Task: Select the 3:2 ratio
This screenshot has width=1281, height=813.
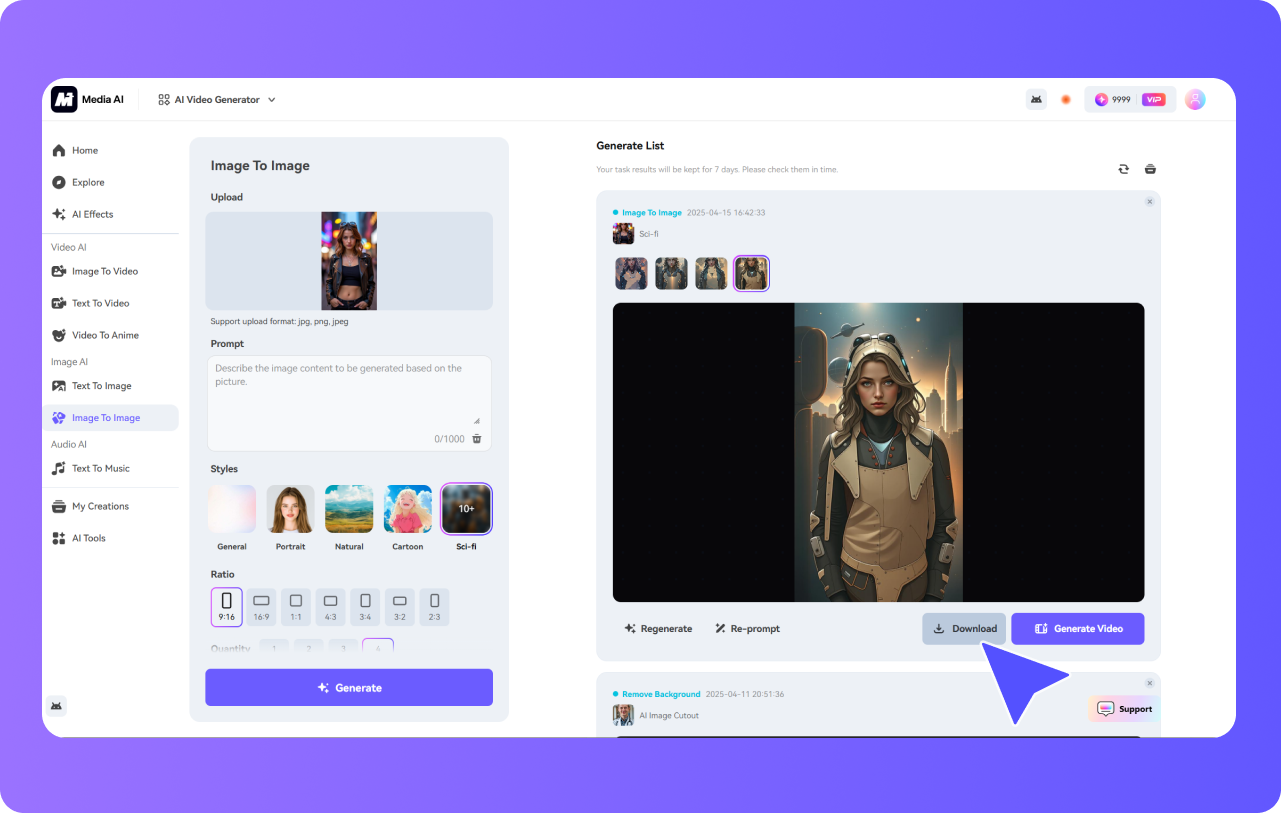Action: (400, 607)
